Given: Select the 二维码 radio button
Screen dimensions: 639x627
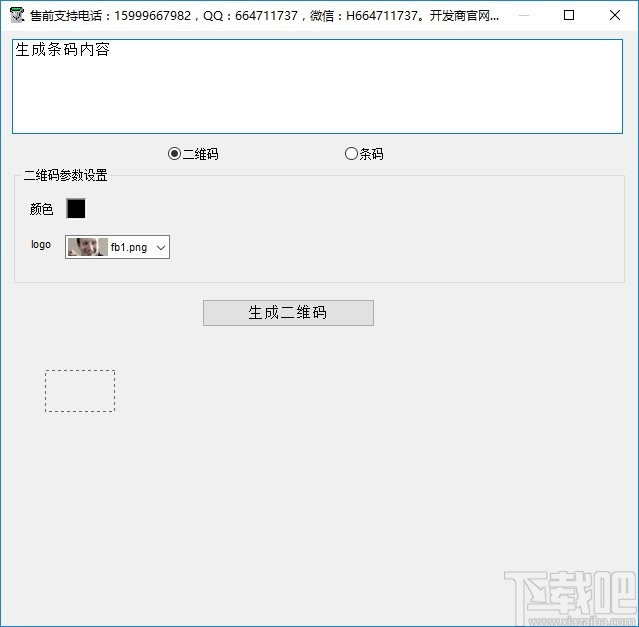Looking at the screenshot, I should point(193,154).
